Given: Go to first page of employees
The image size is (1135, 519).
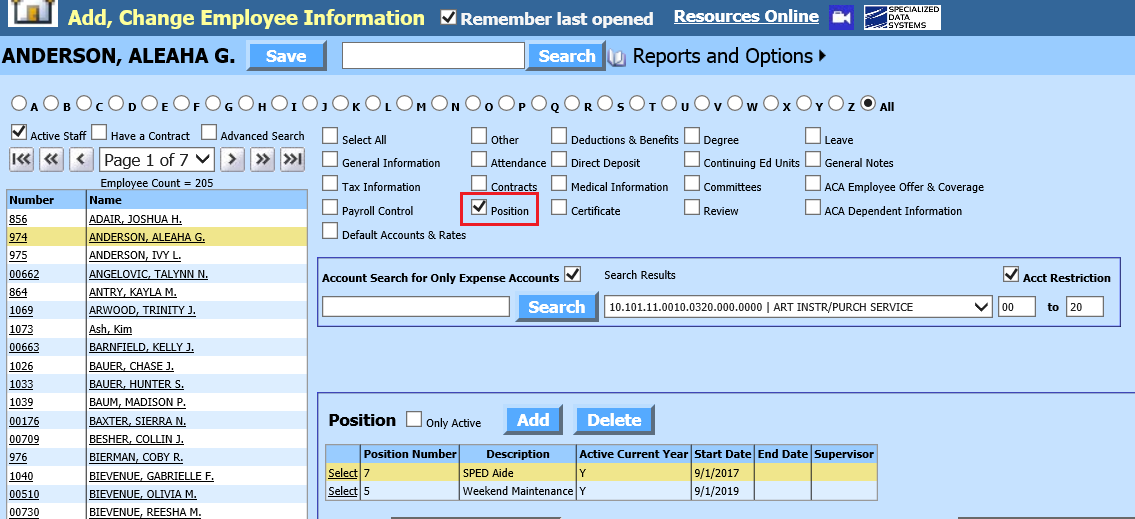Looking at the screenshot, I should point(22,159).
